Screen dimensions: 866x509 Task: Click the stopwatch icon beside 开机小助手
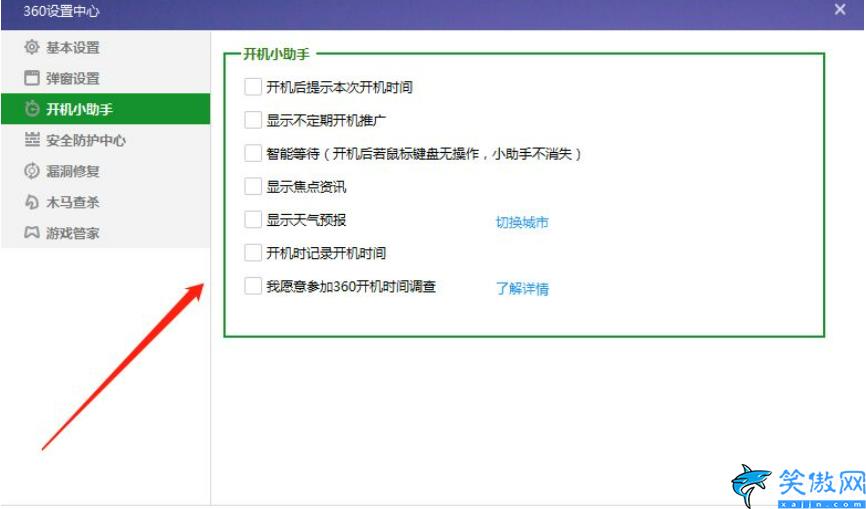32,109
